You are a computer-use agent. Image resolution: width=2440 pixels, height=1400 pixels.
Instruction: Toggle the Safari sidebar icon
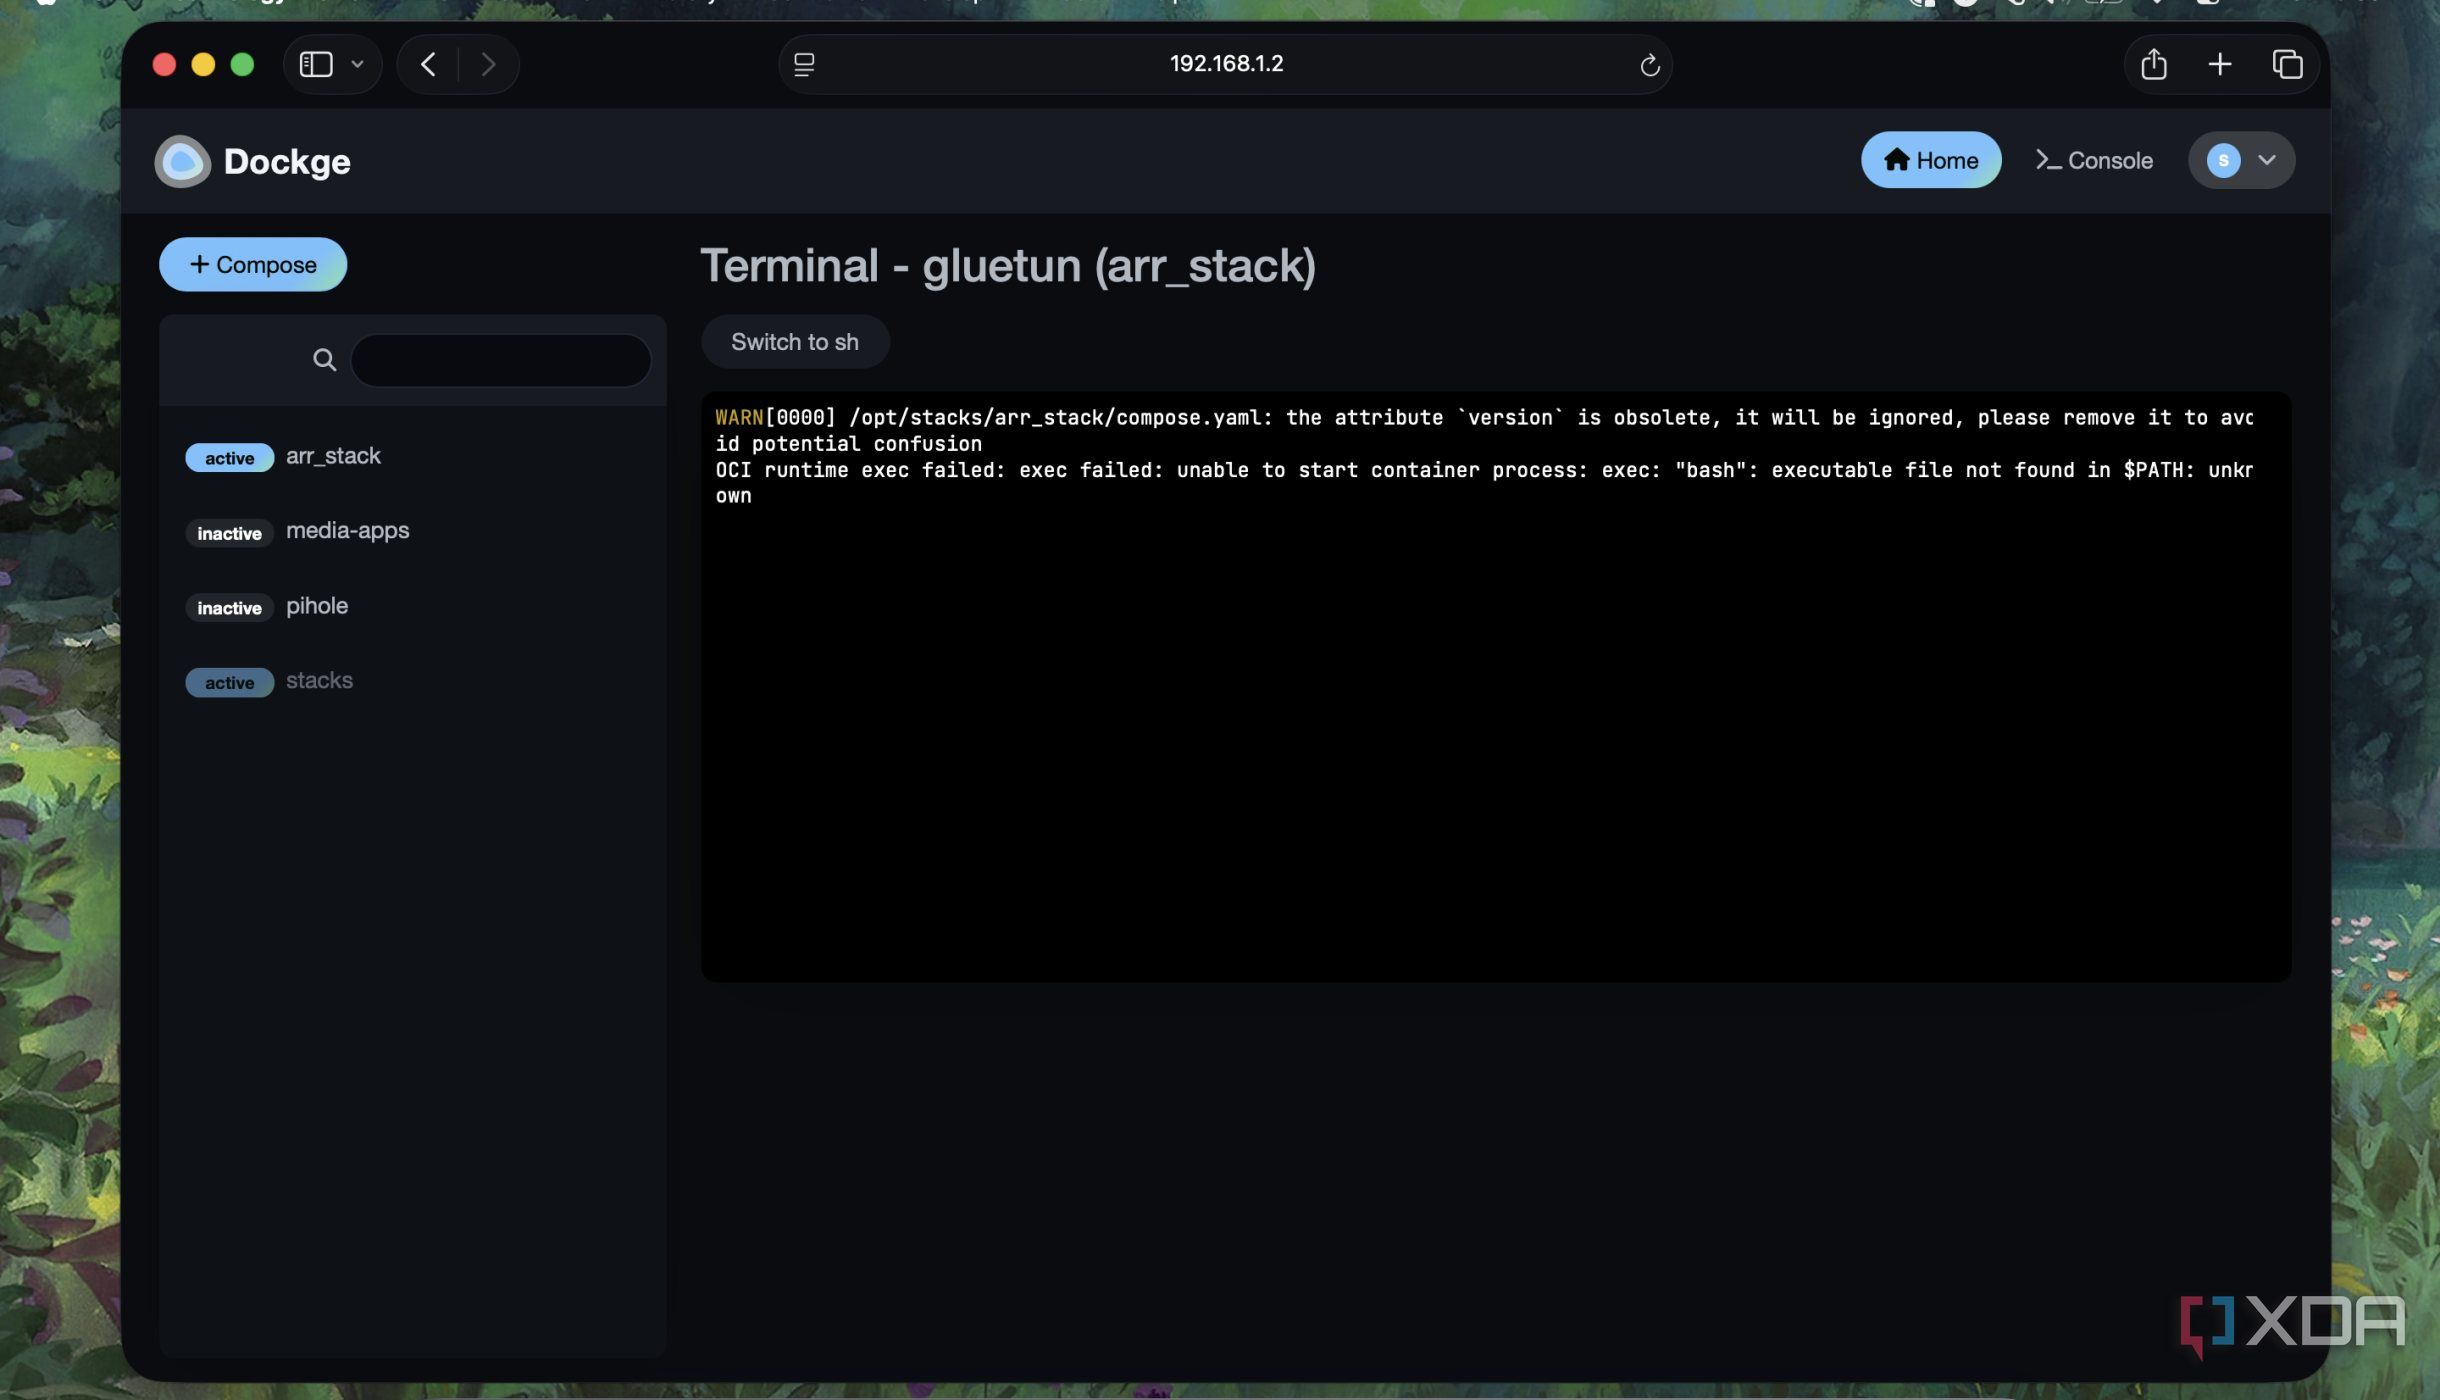point(316,64)
